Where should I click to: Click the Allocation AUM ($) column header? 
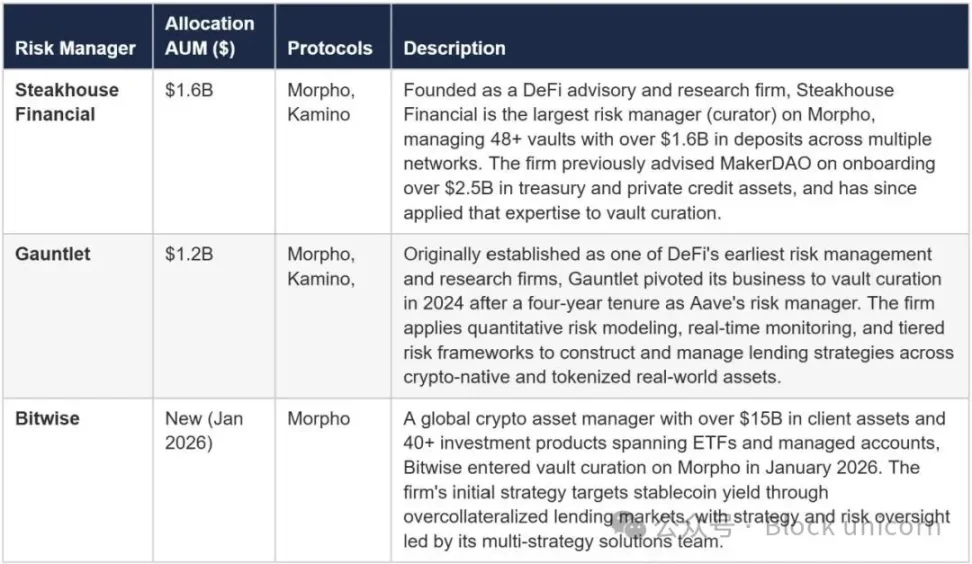pos(210,35)
